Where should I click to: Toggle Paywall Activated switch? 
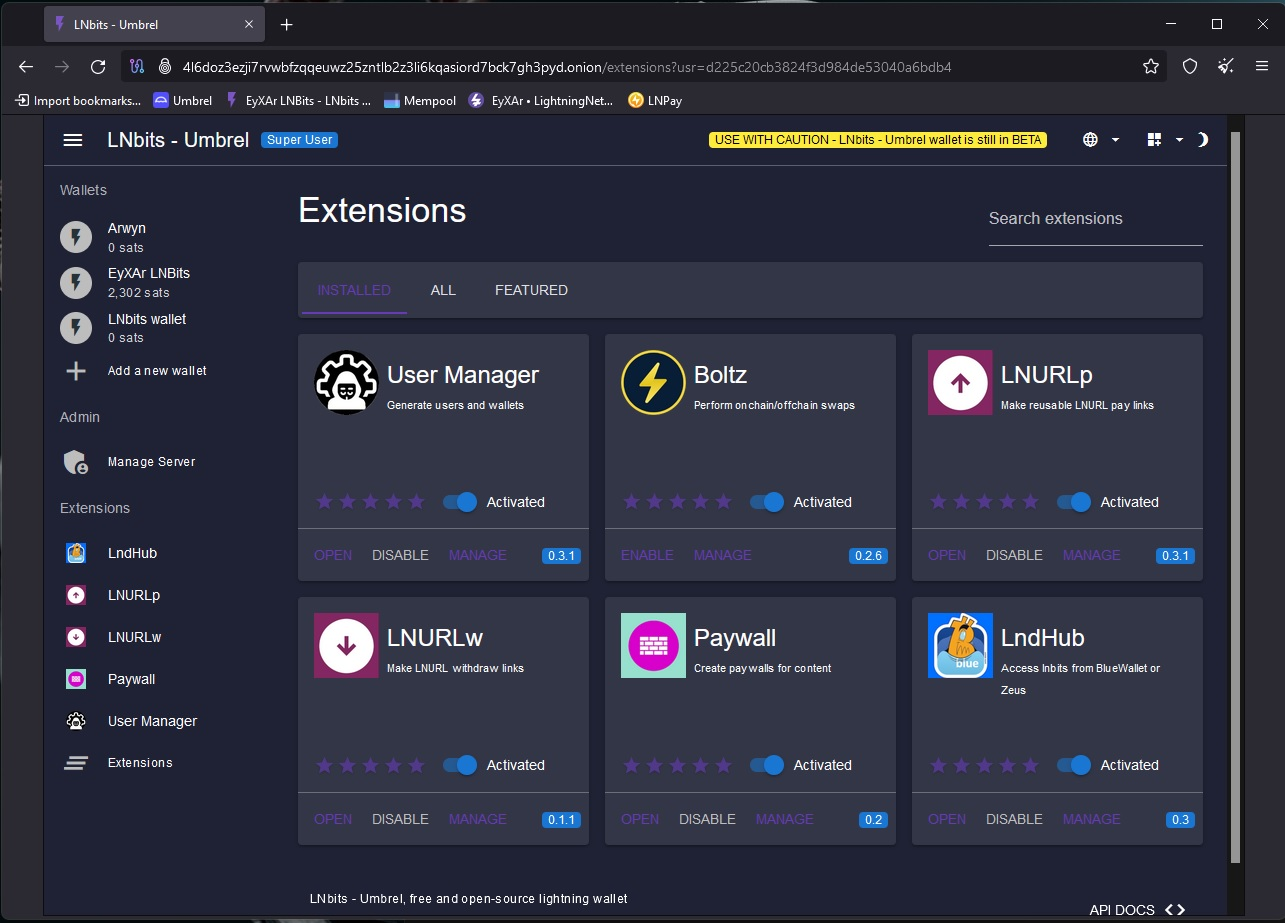767,765
